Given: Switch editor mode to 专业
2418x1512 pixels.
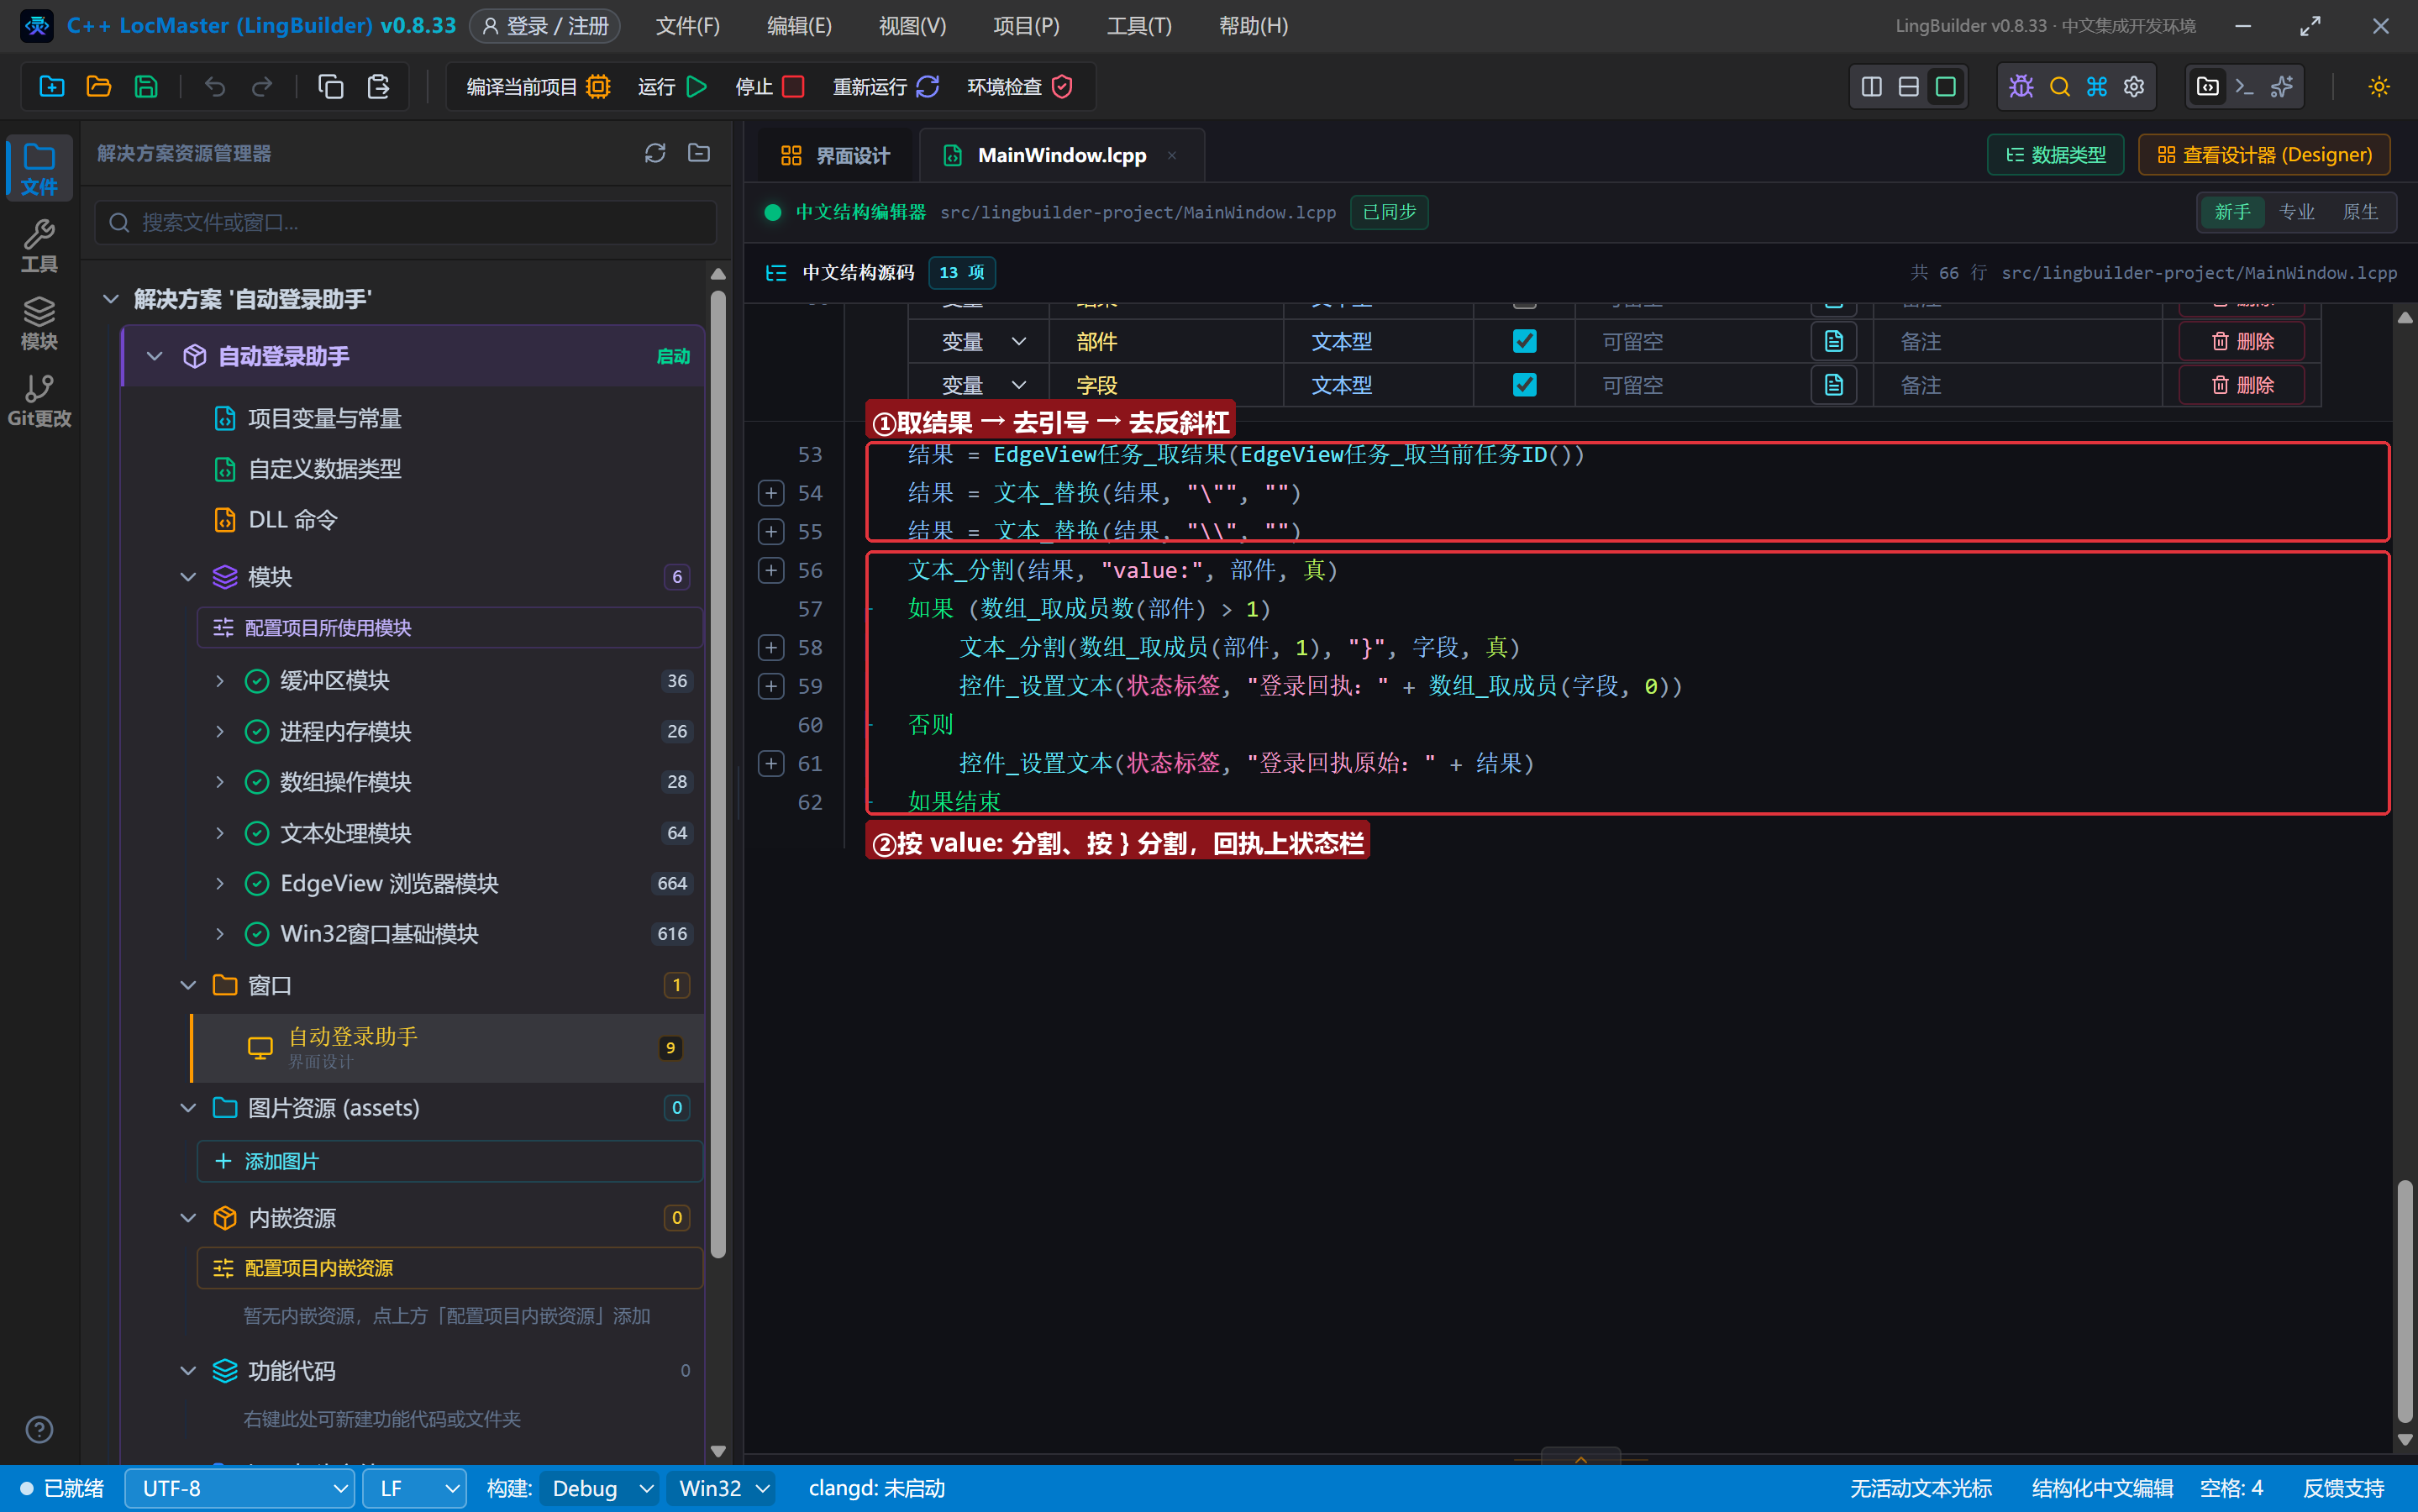Looking at the screenshot, I should (2296, 212).
